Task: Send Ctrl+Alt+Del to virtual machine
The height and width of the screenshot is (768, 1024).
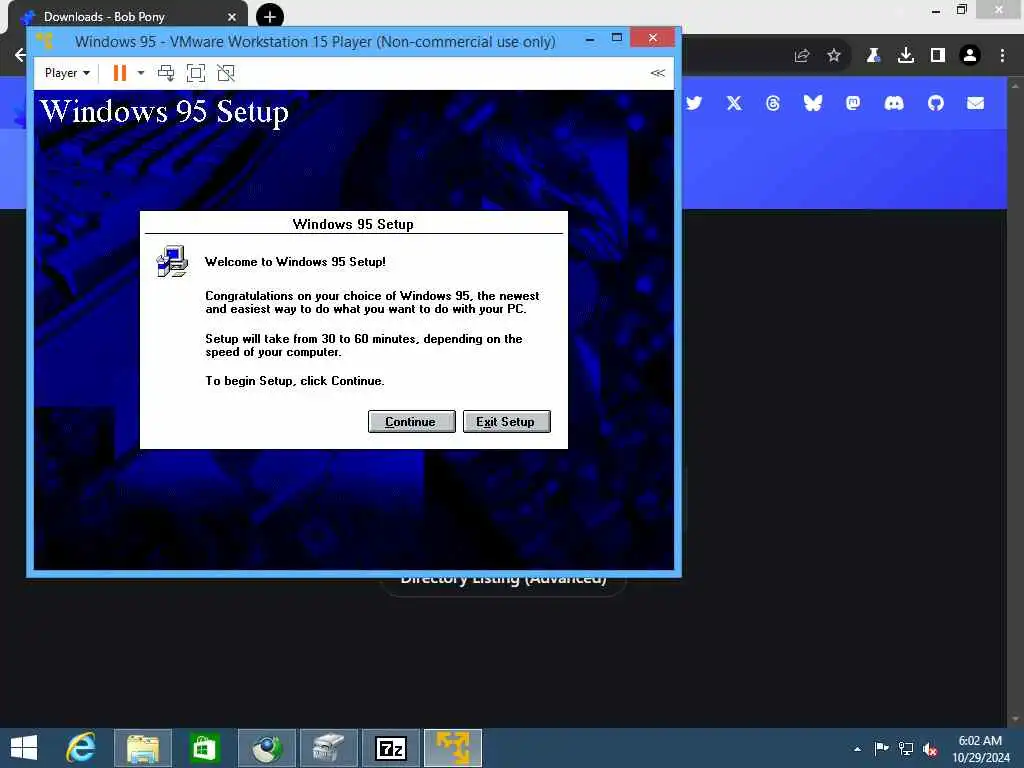Action: pos(166,73)
